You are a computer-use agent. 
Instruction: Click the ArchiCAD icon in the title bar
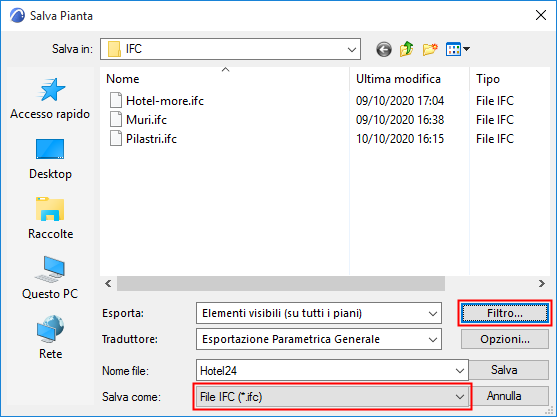click(x=17, y=16)
